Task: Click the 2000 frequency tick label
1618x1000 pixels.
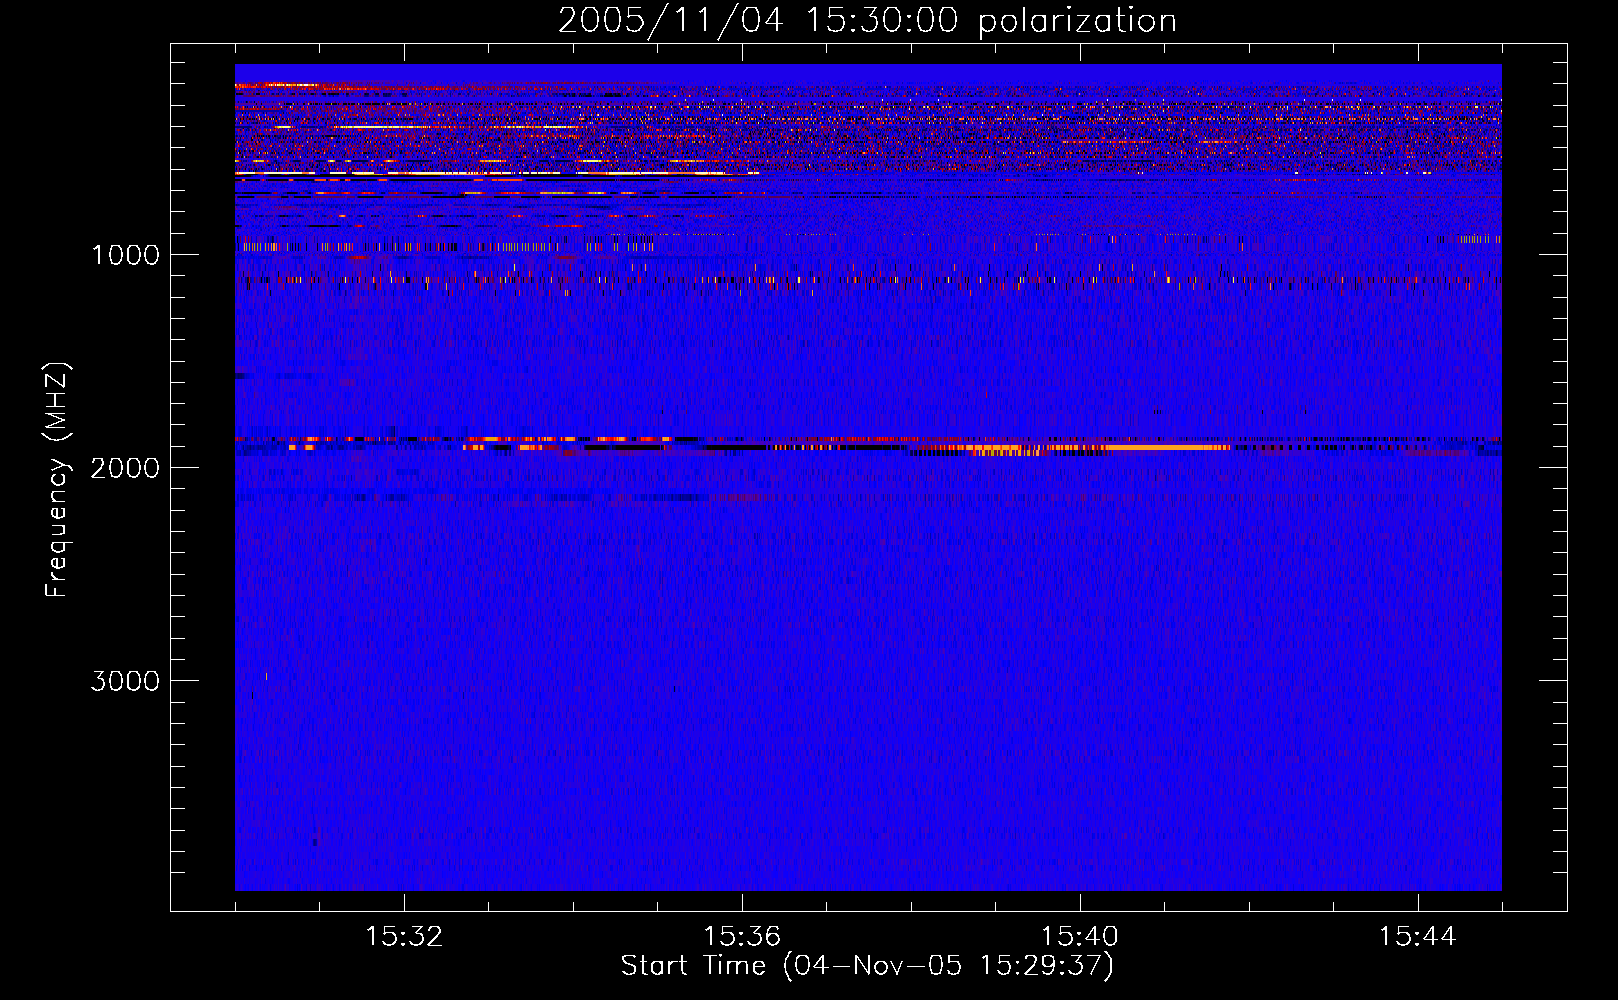Action: point(126,468)
